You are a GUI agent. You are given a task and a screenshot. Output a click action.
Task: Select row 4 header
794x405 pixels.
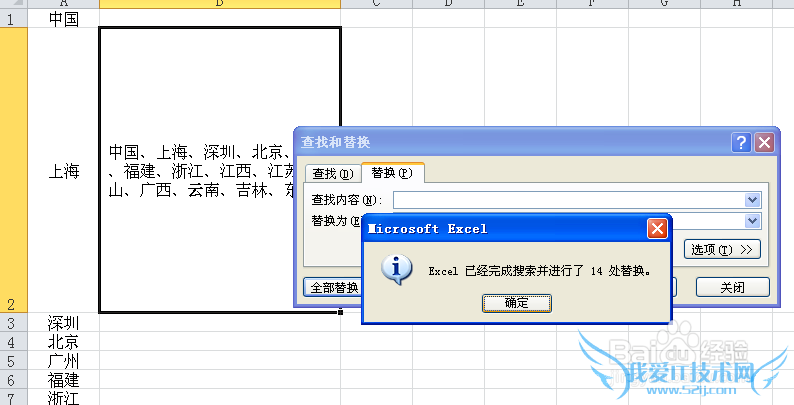click(x=14, y=341)
